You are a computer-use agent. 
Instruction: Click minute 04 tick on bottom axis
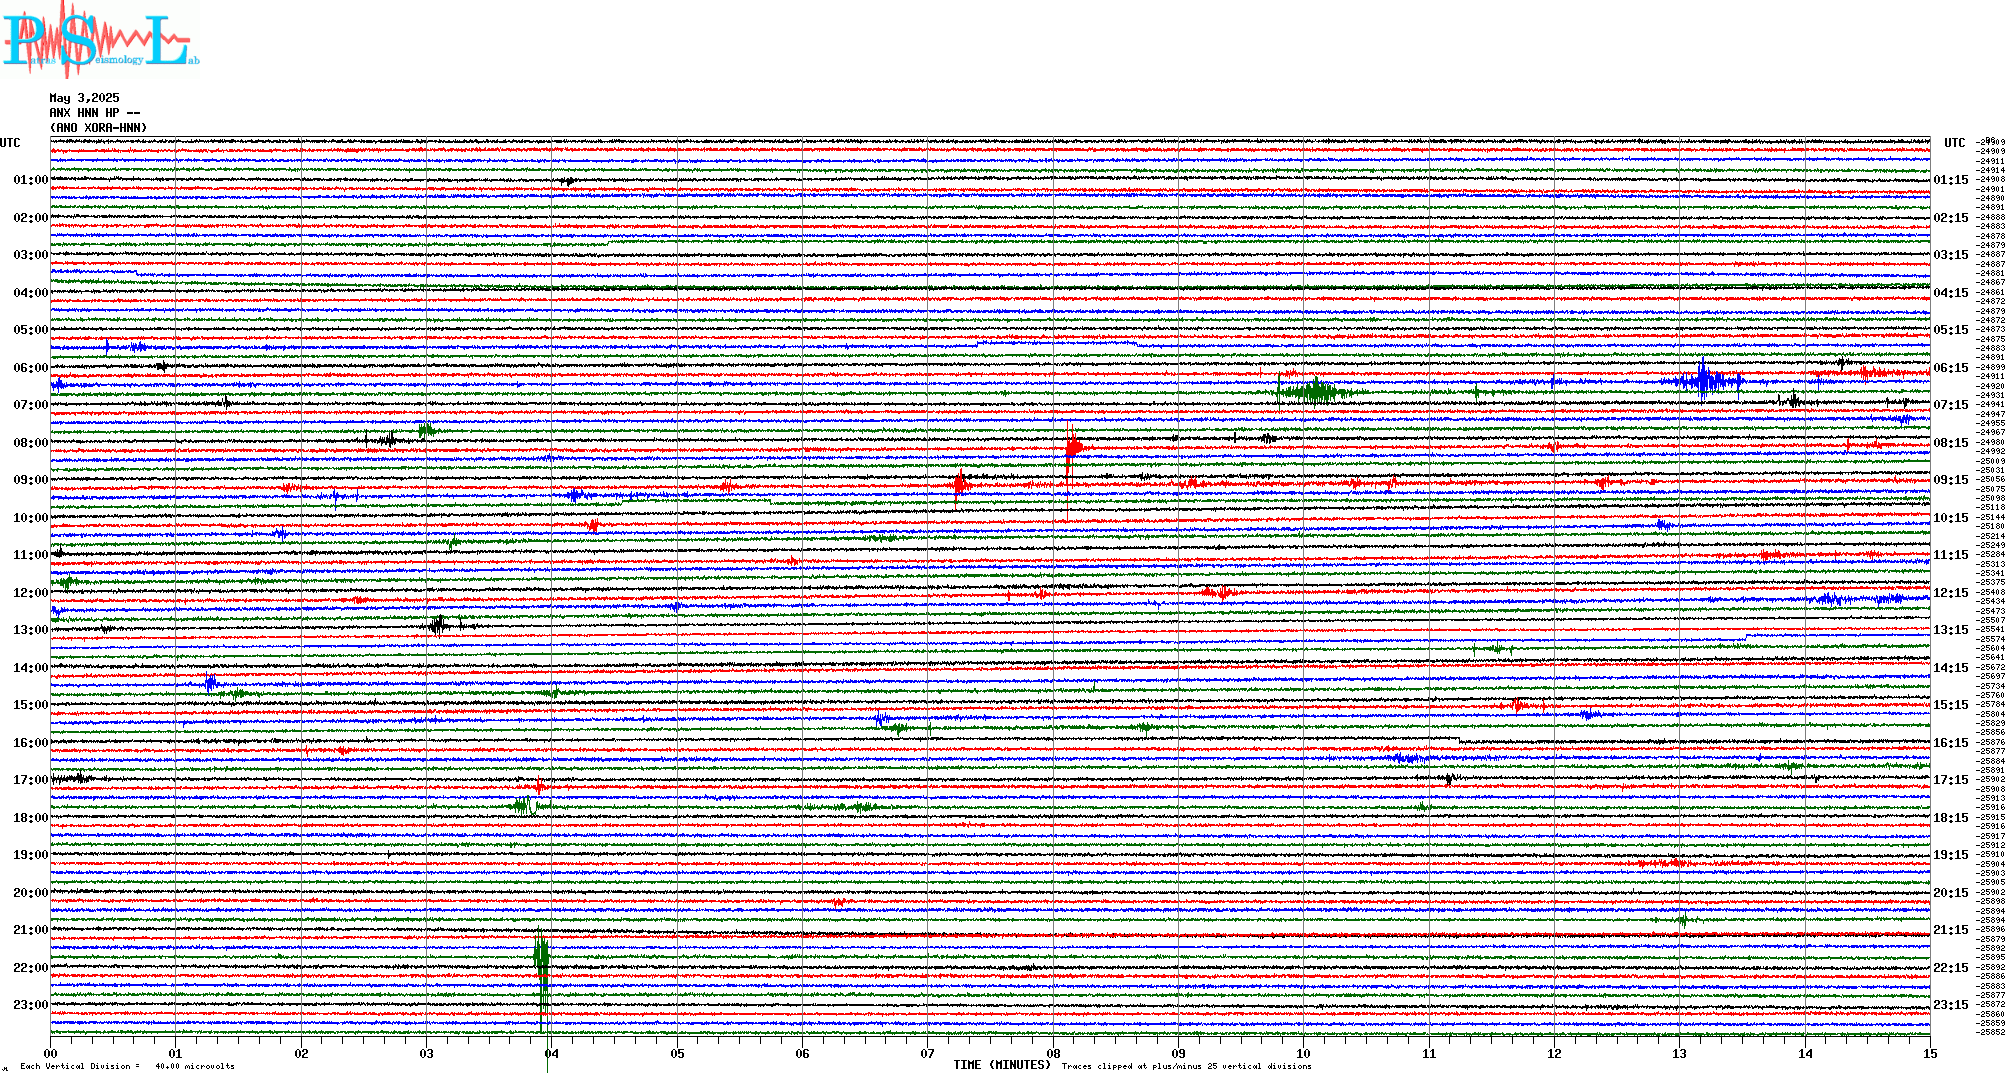click(x=552, y=1054)
